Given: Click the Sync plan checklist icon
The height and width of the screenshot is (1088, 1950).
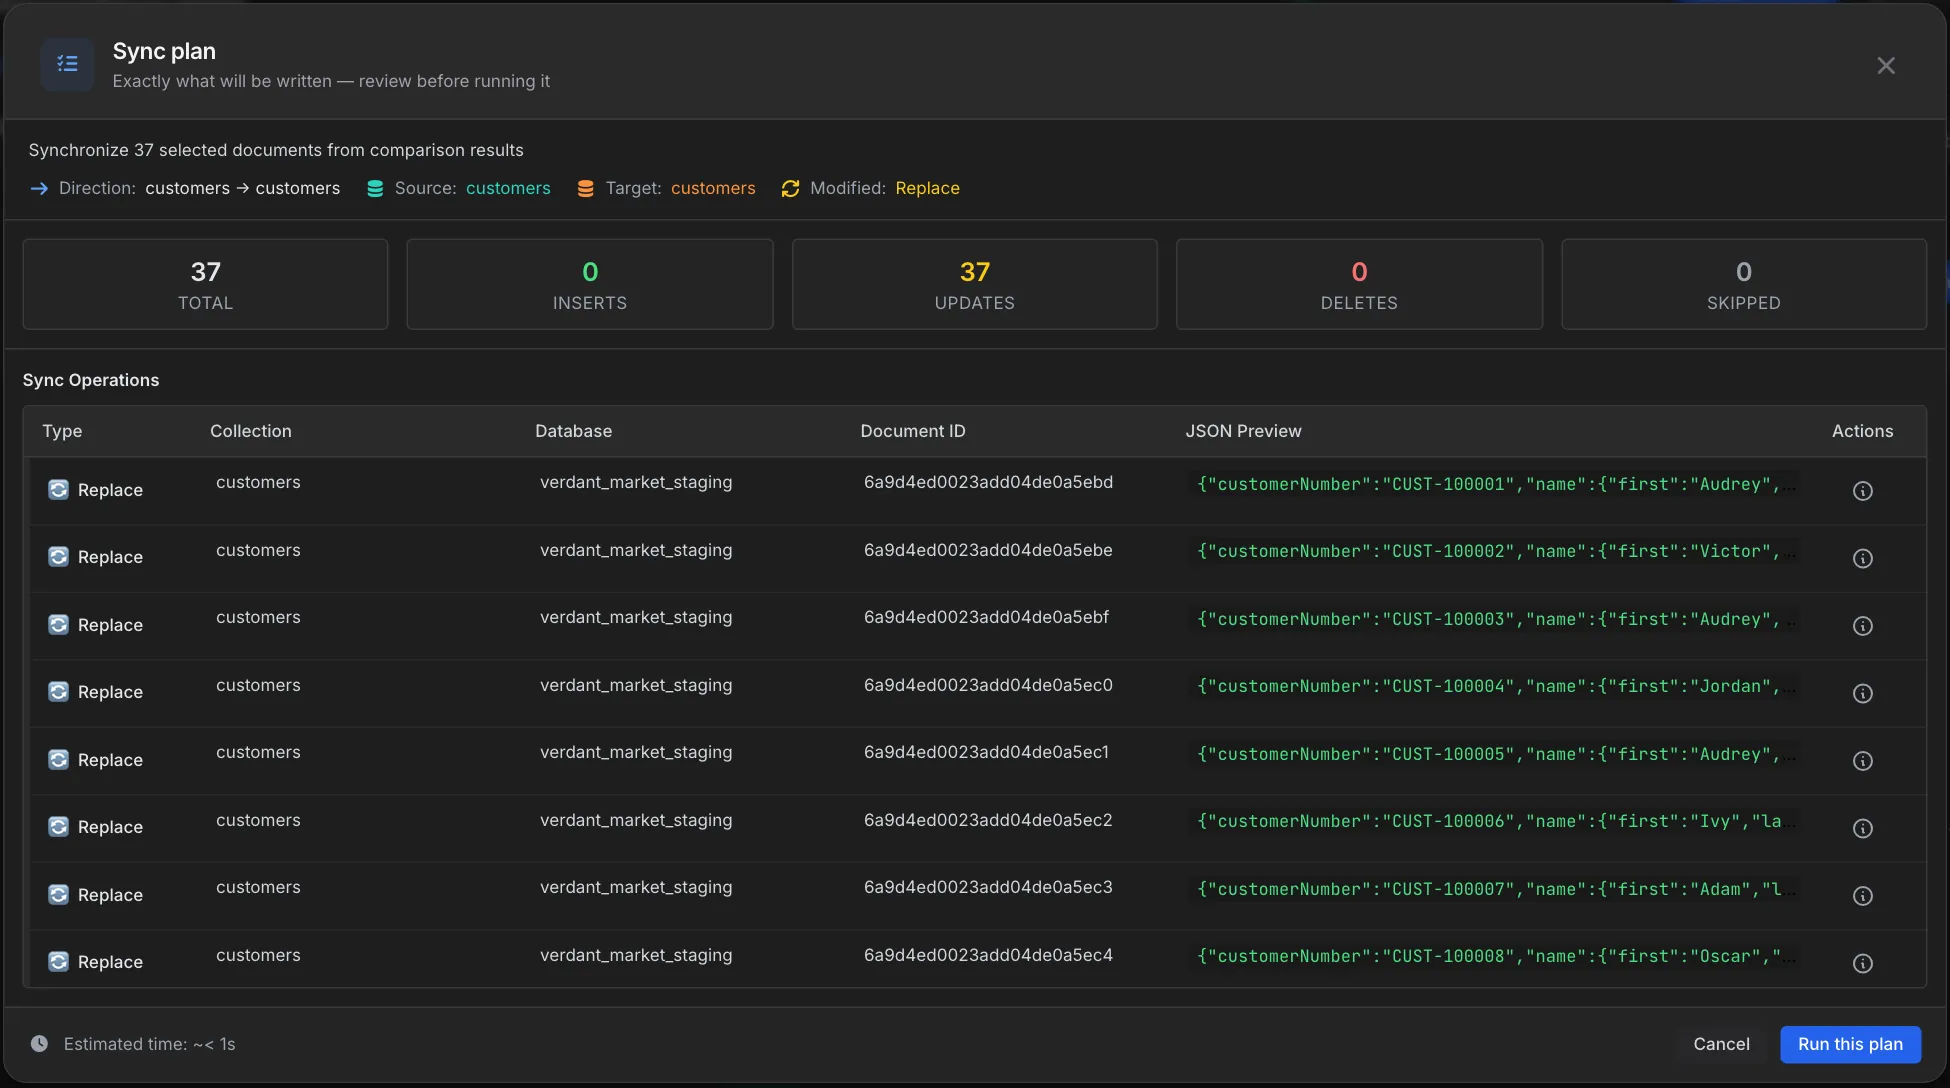Looking at the screenshot, I should tap(67, 64).
